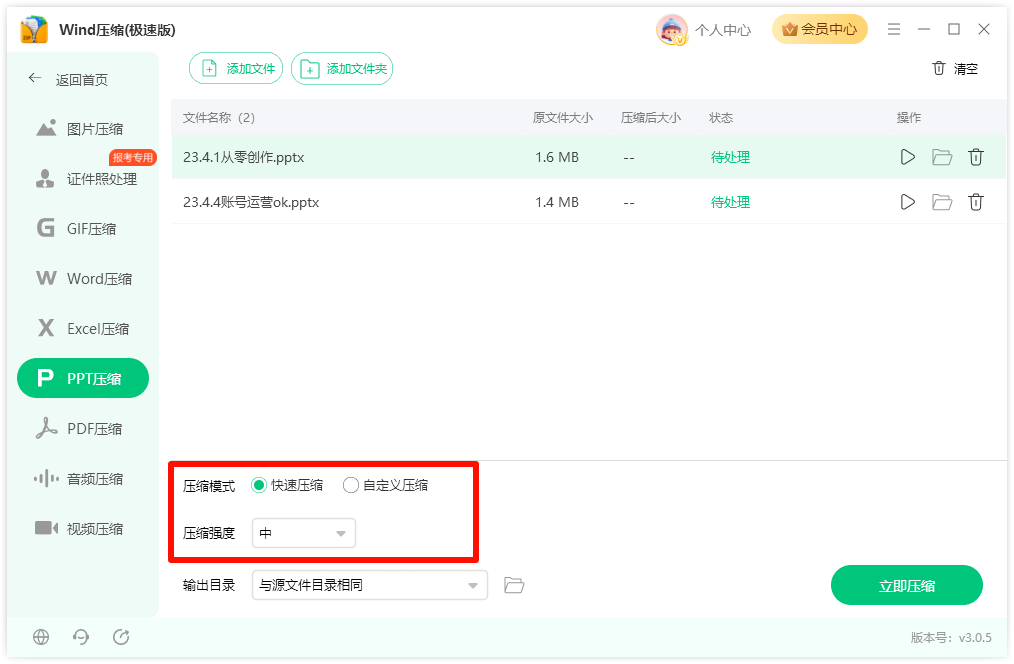Click 待处理 status of 23.4.1从零创作.pptx

pyautogui.click(x=730, y=157)
